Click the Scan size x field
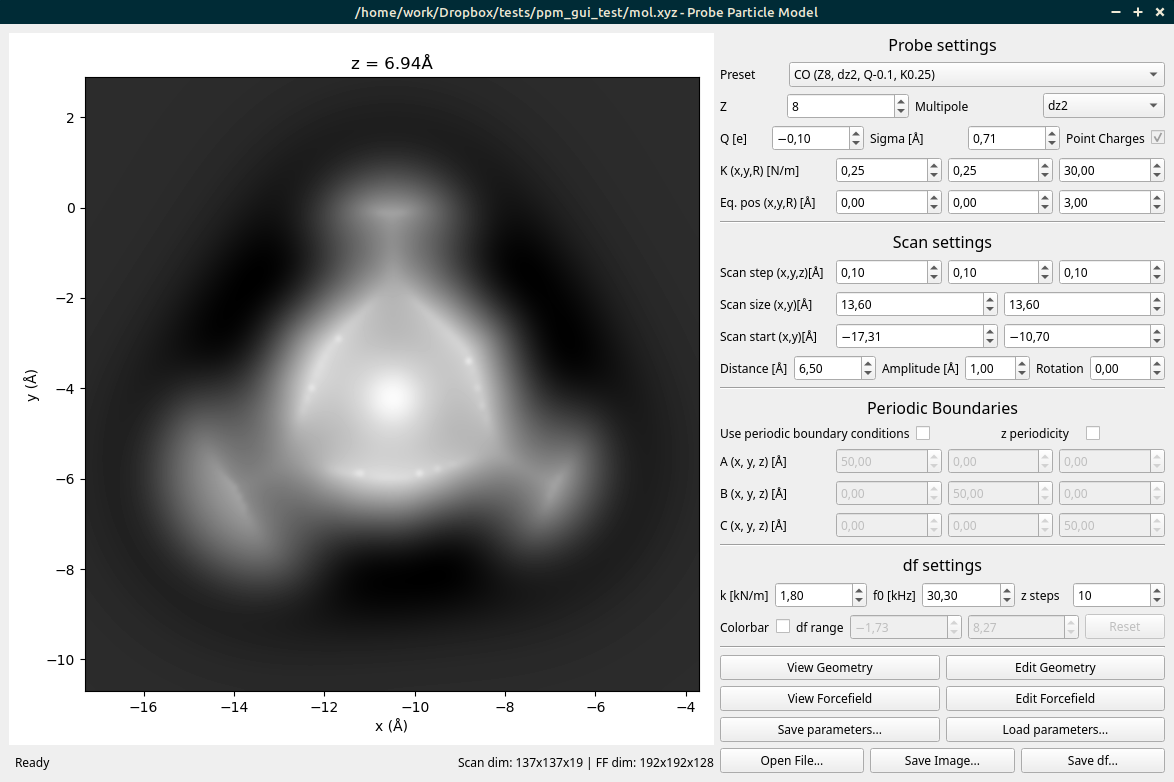 tap(910, 304)
